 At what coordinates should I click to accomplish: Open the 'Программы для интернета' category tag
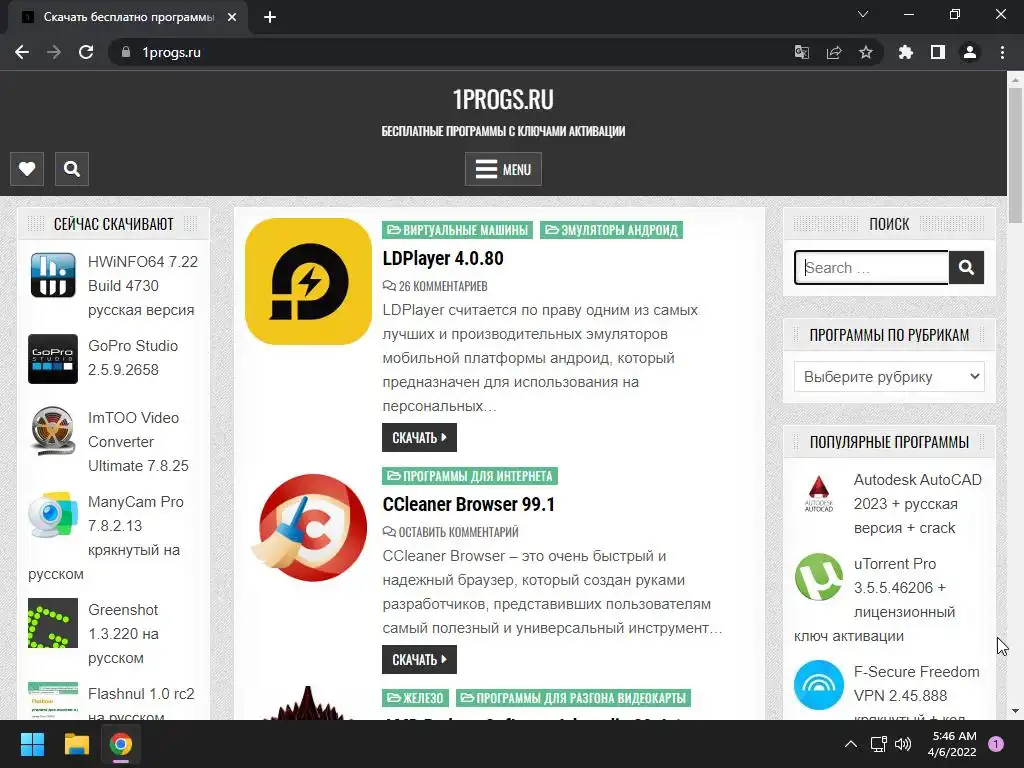click(x=470, y=476)
